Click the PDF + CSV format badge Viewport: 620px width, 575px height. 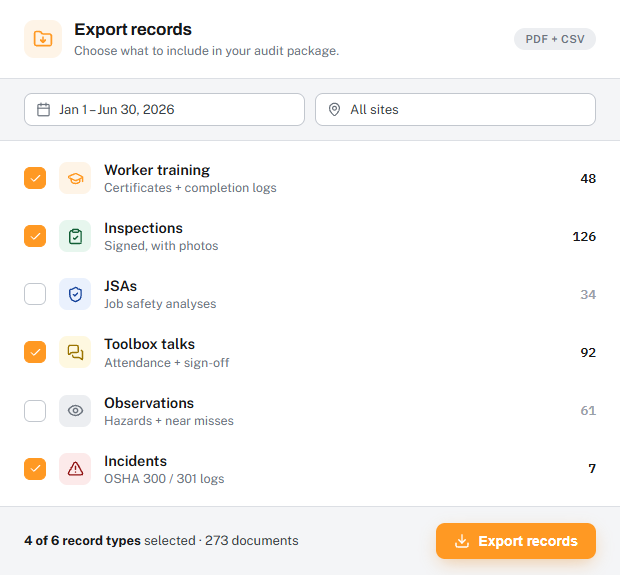[555, 39]
